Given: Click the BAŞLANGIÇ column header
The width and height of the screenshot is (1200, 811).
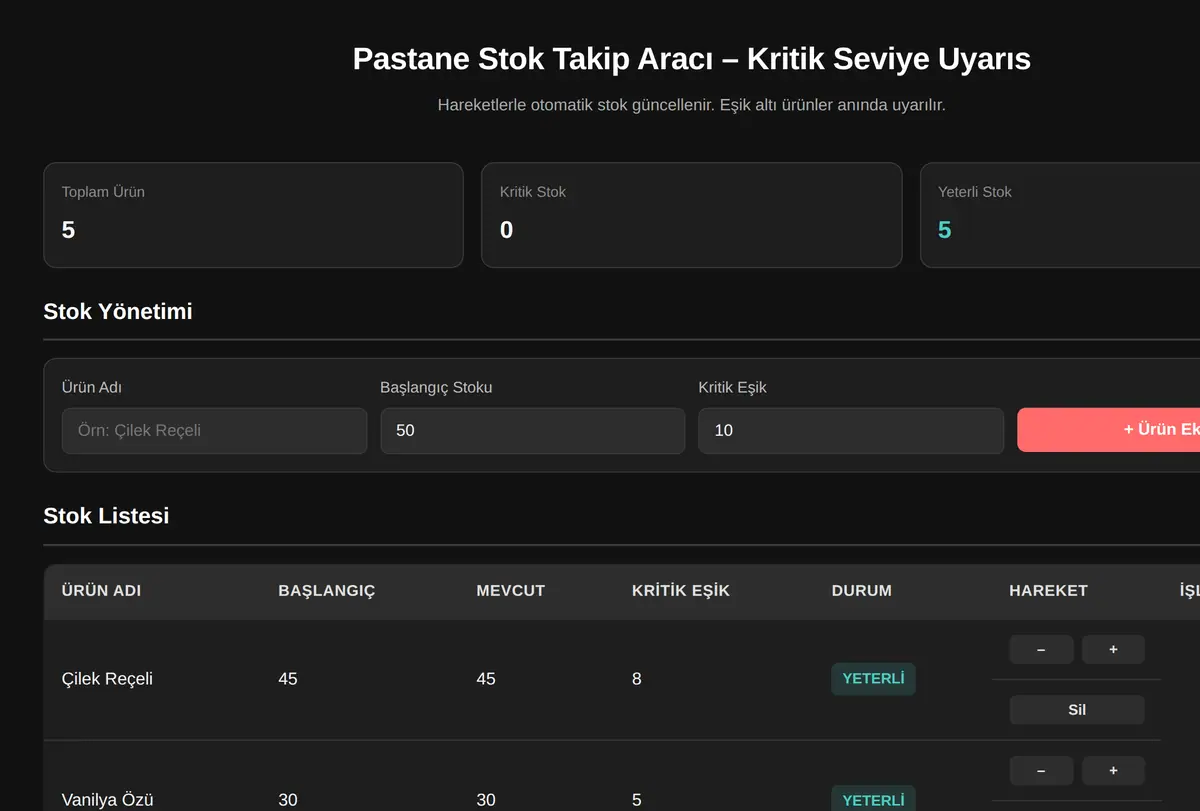Looking at the screenshot, I should click(327, 591).
